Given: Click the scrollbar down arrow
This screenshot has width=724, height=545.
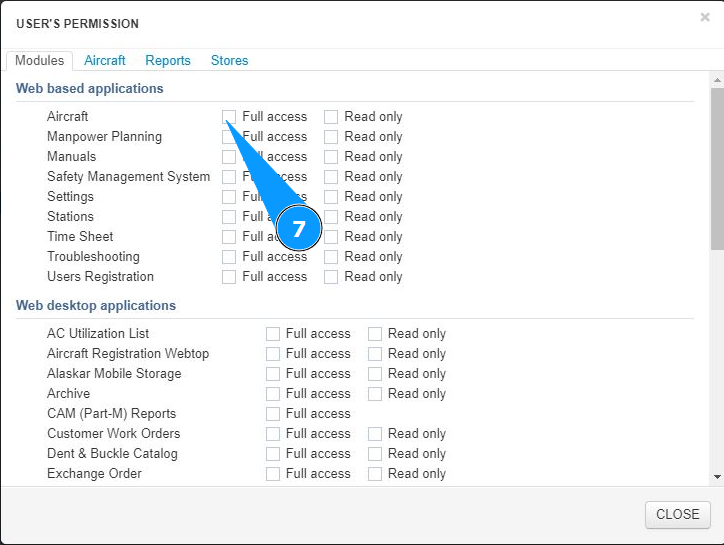Looking at the screenshot, I should coord(717,478).
